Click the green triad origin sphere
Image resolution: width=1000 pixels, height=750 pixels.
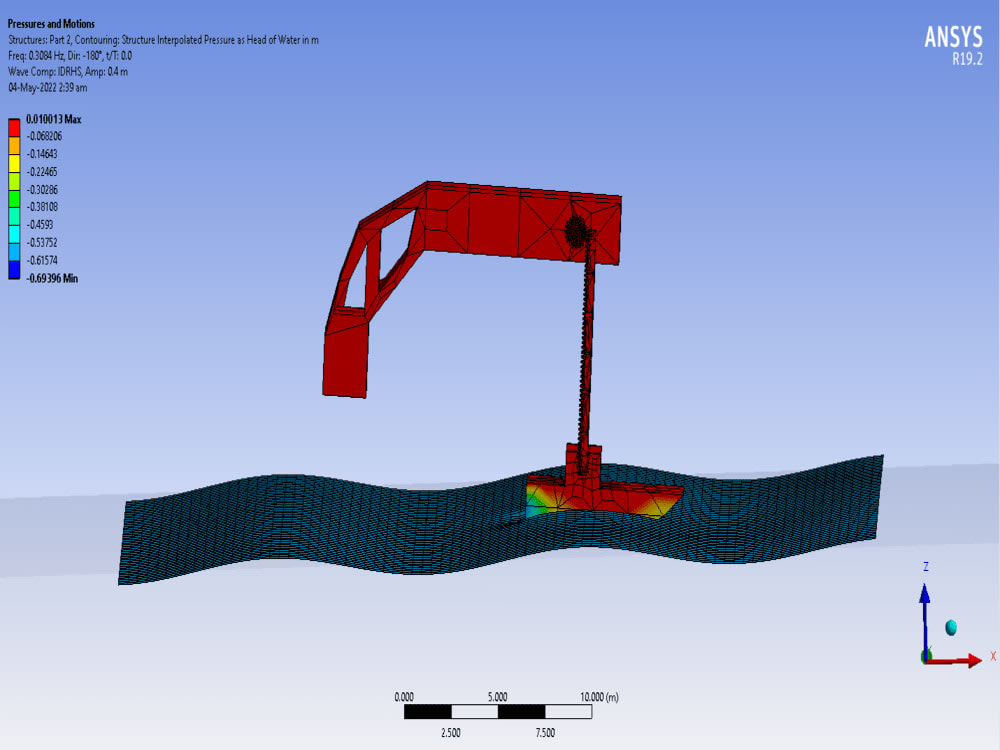925,654
